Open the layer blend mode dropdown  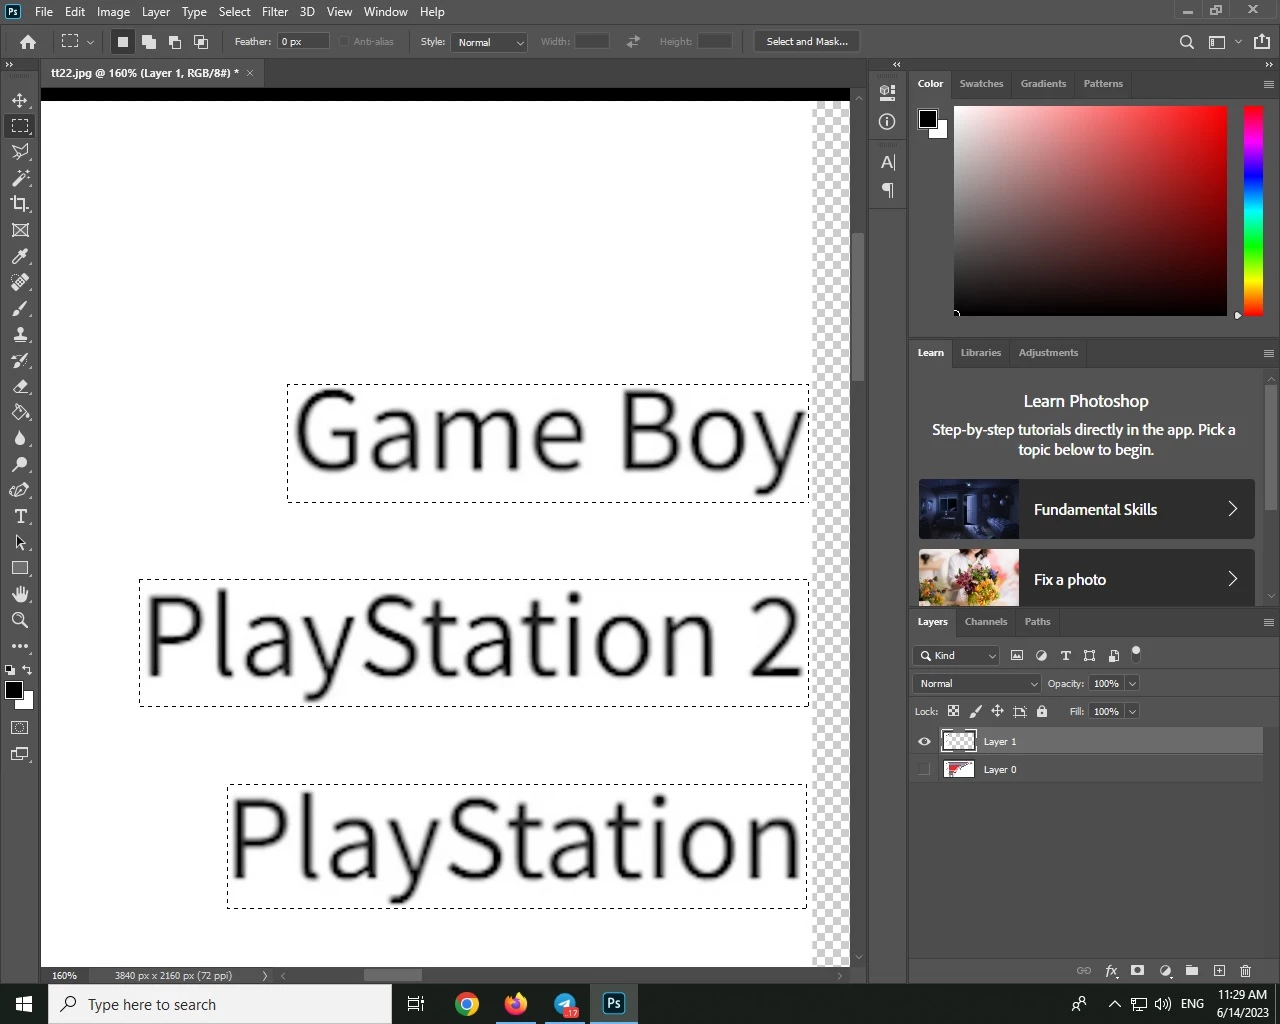click(977, 684)
